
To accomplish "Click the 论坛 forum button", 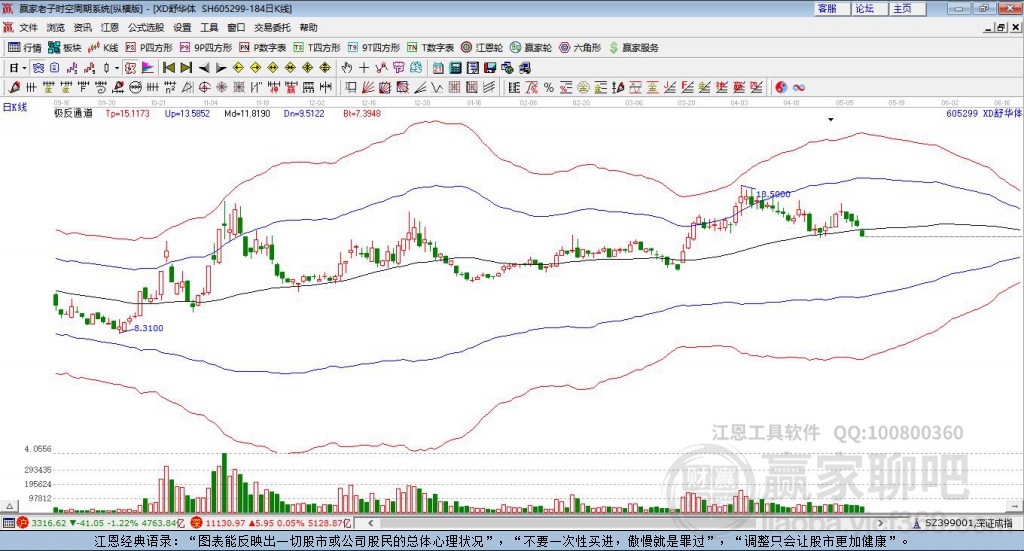I will (869, 8).
